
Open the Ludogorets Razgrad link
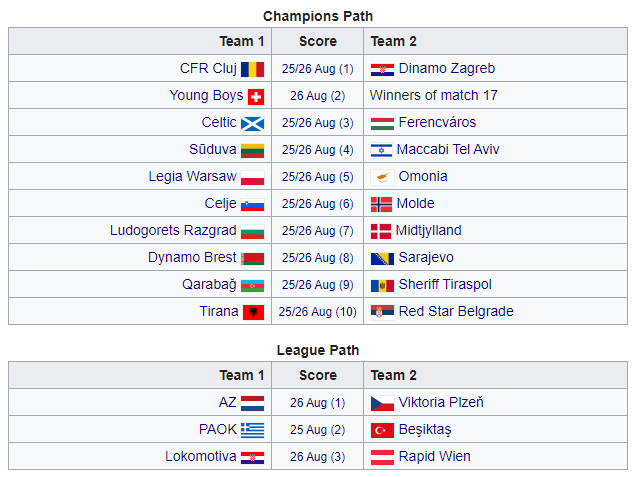(173, 231)
